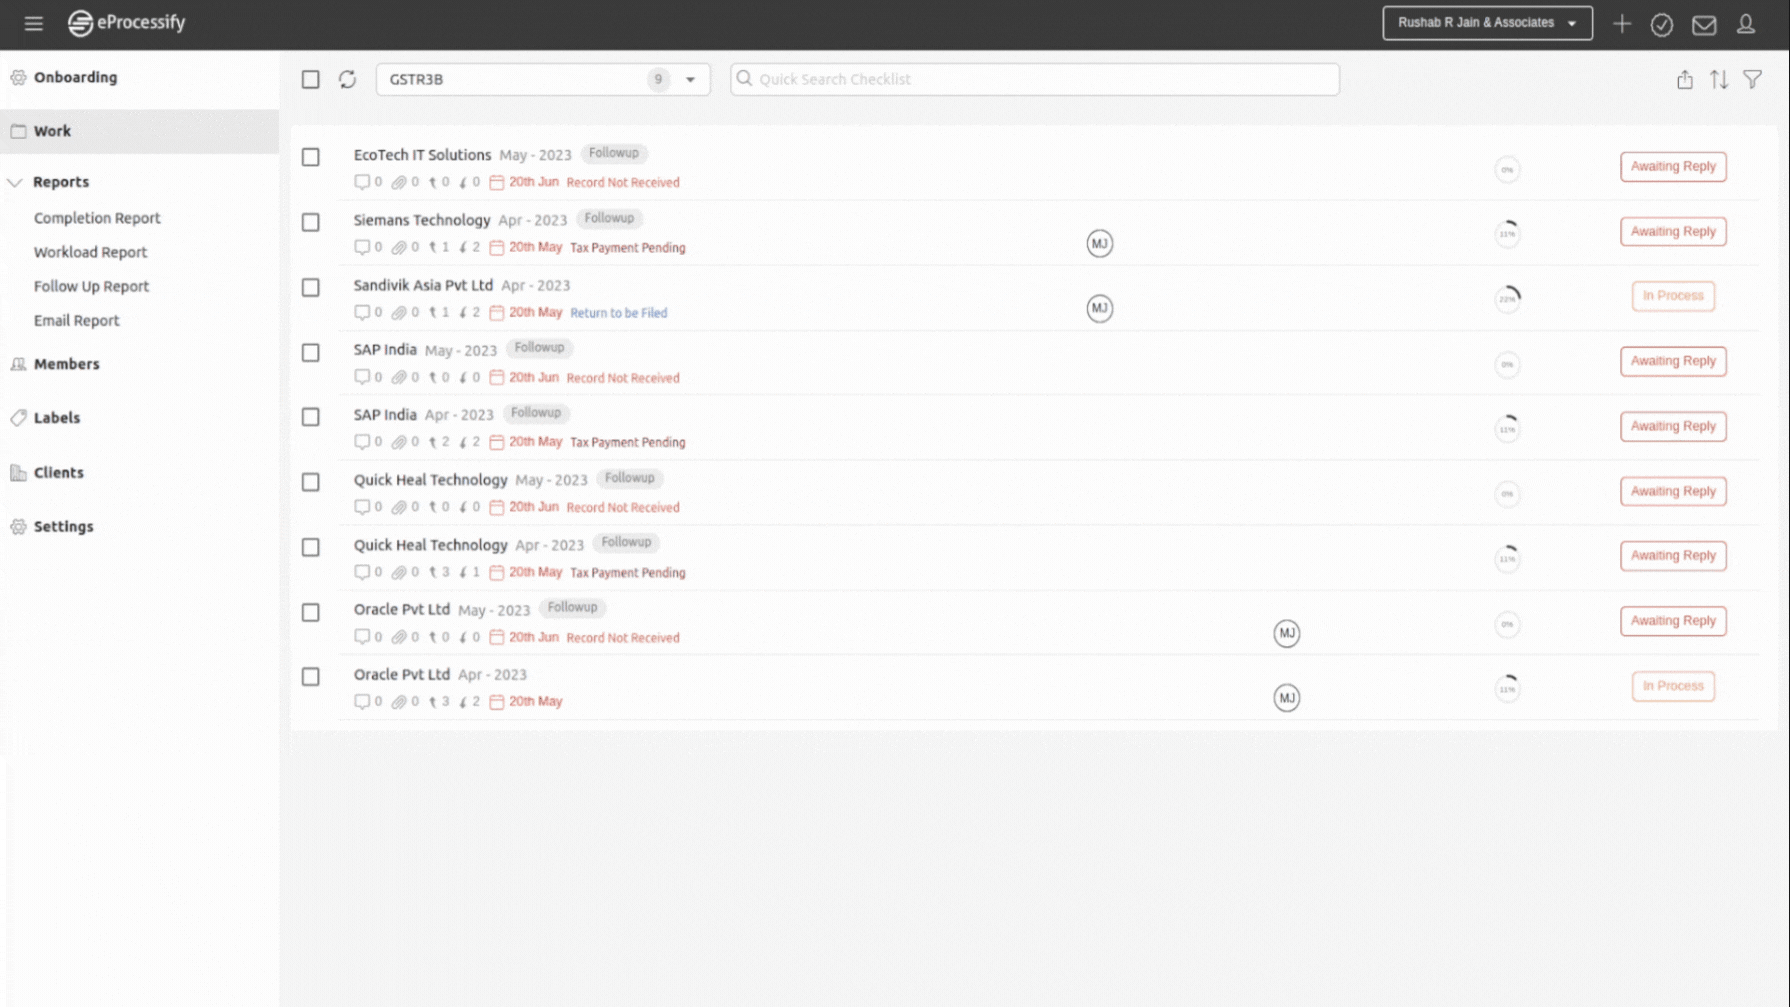Check the Siemans Technology row checkbox
This screenshot has height=1007, width=1790.
coord(311,222)
